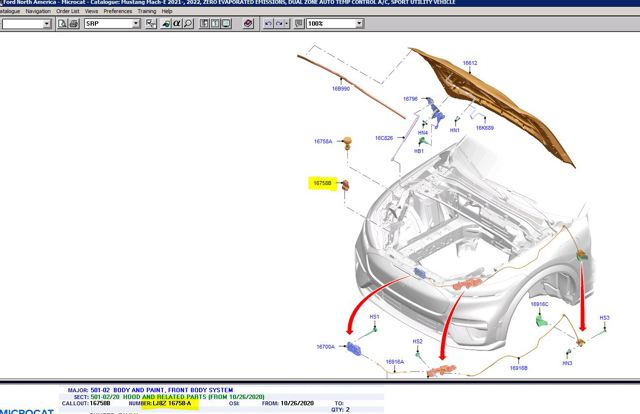This screenshot has height=414, width=640.
Task: Click the QTY 2 value
Action: (347, 410)
